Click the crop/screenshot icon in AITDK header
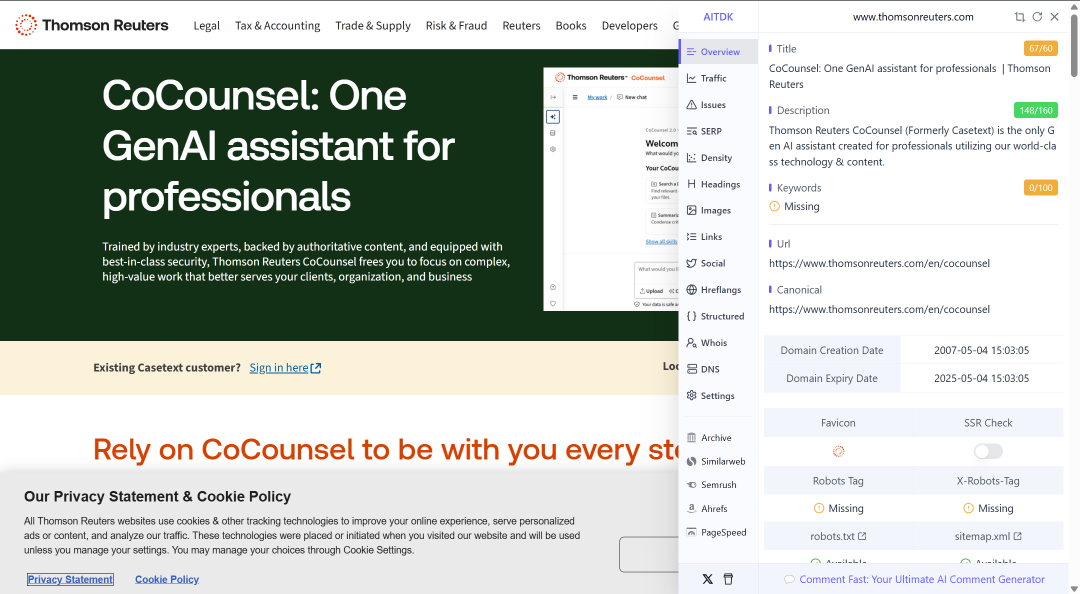Screen dimensions: 1080x594 [1019, 17]
